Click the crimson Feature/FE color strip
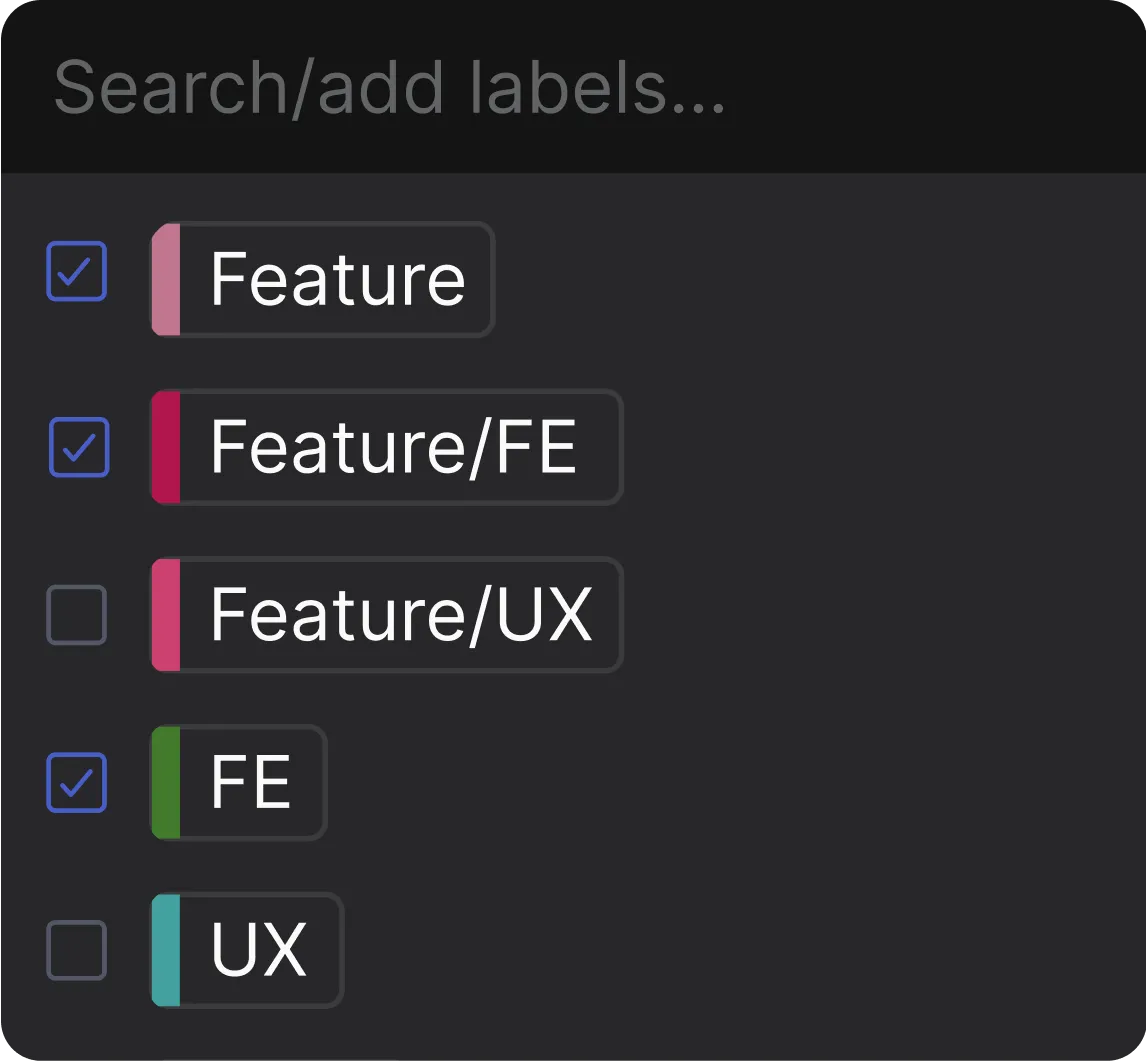Screen dimensions: 1146x1061 click(x=166, y=447)
